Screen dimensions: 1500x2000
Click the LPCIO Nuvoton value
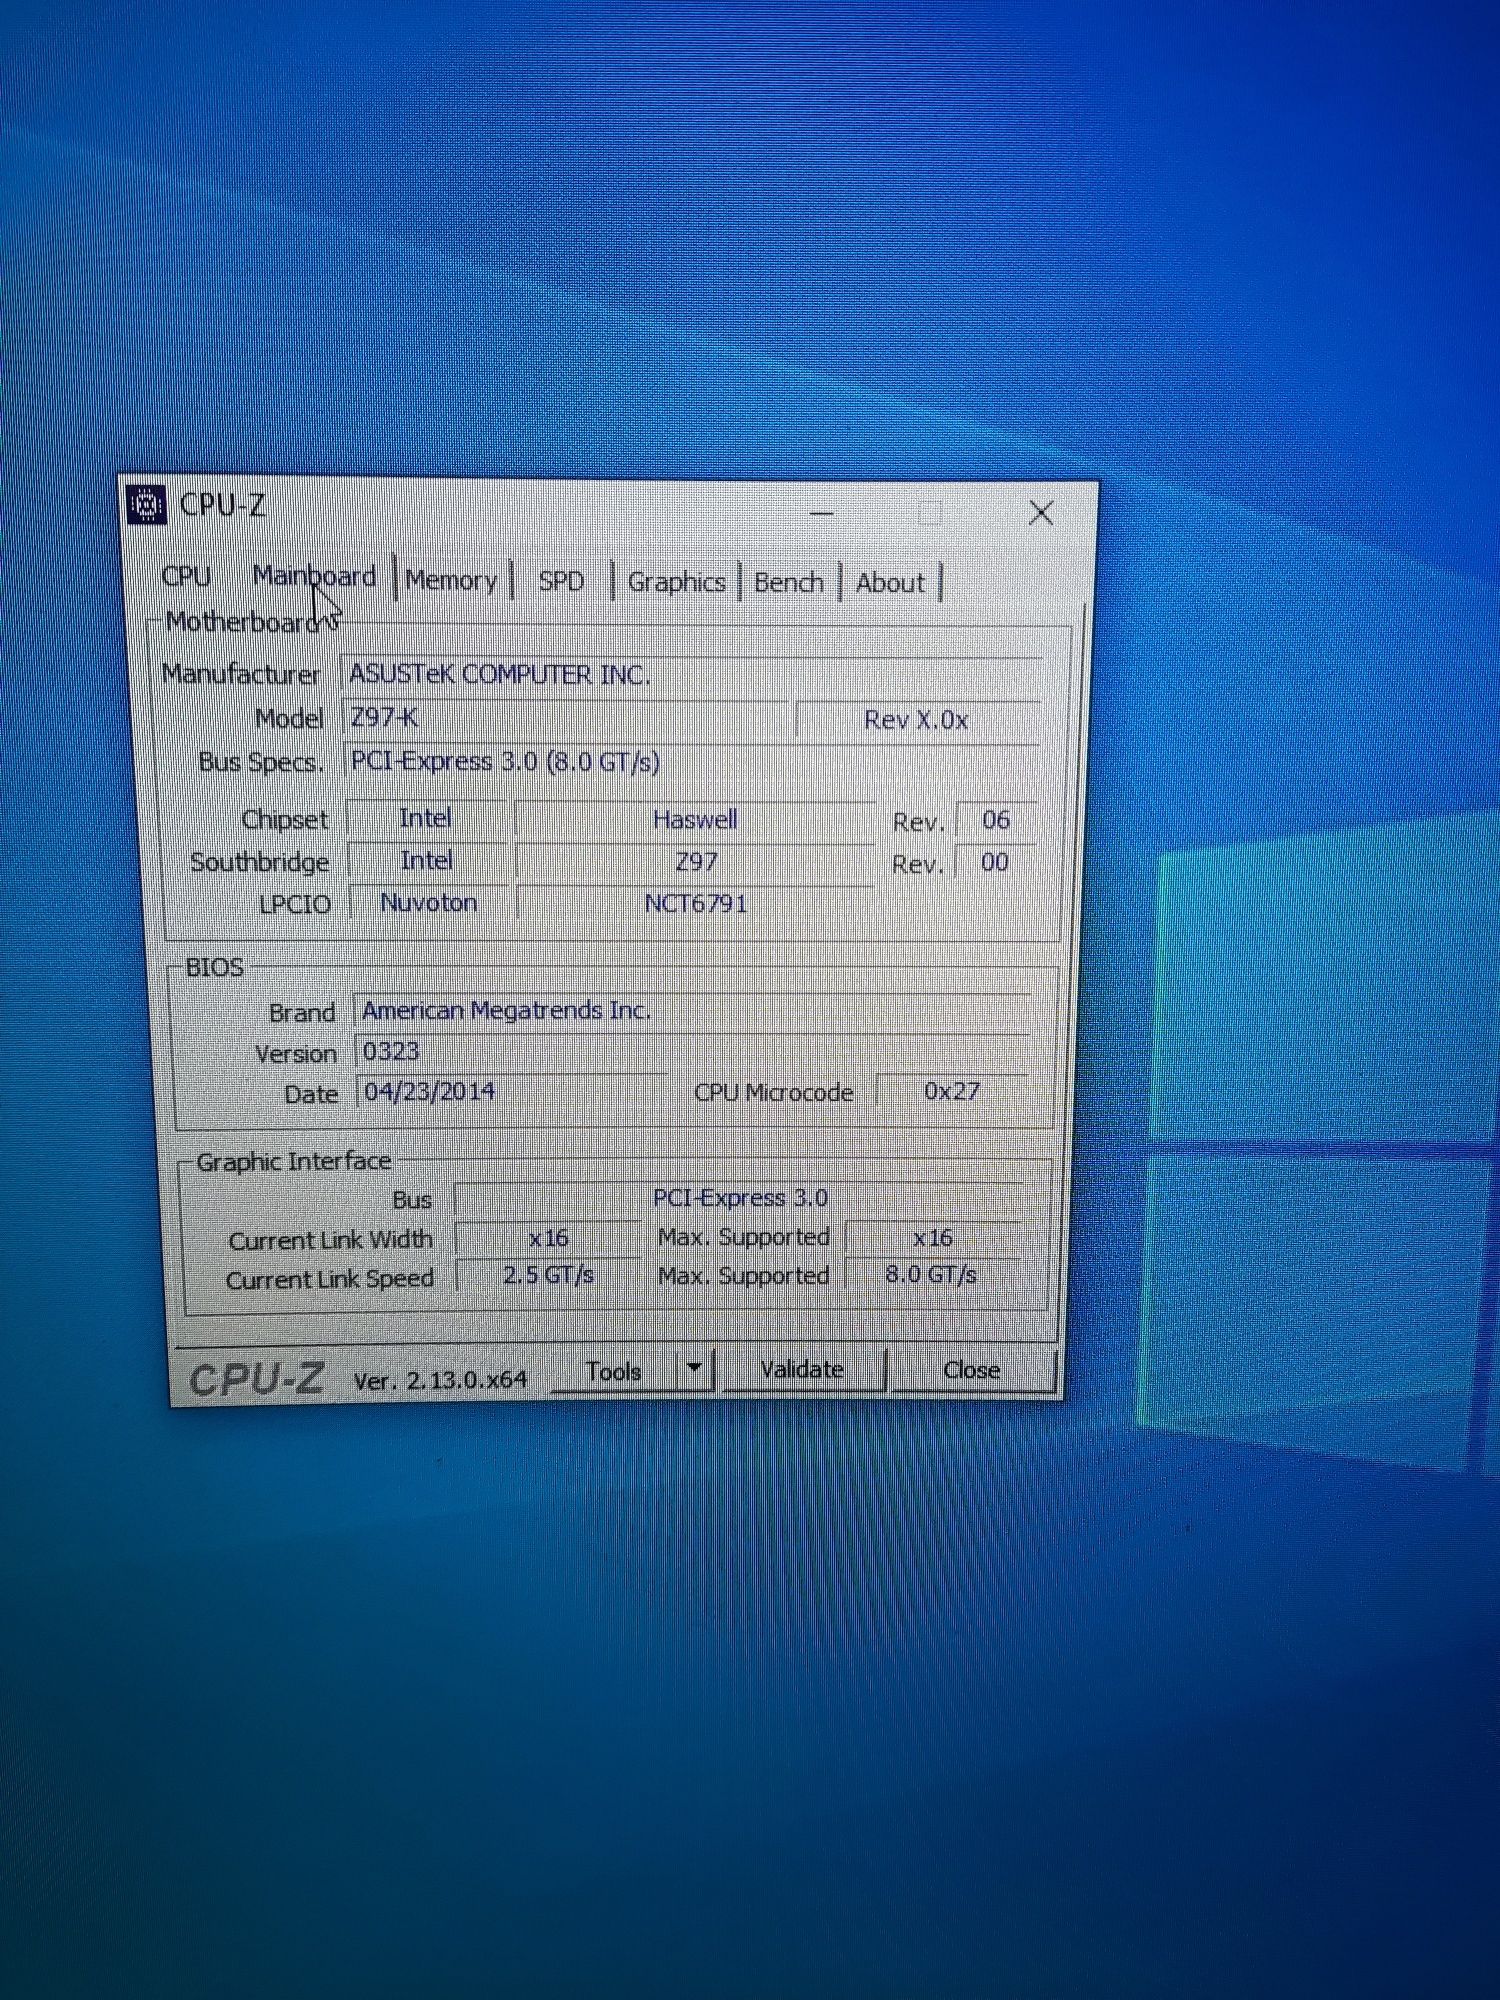(428, 902)
